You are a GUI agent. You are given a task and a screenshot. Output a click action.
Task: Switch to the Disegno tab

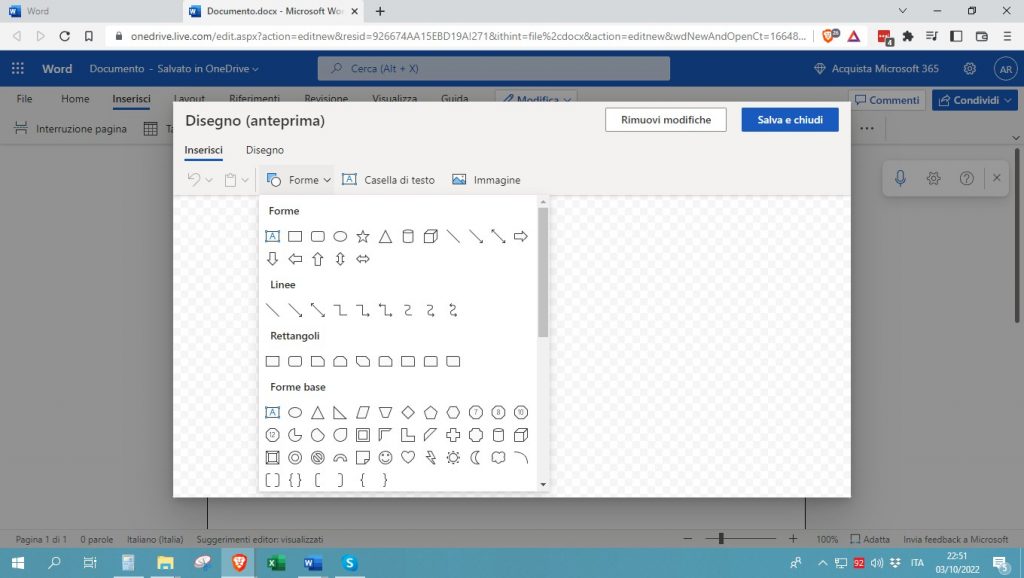[265, 150]
